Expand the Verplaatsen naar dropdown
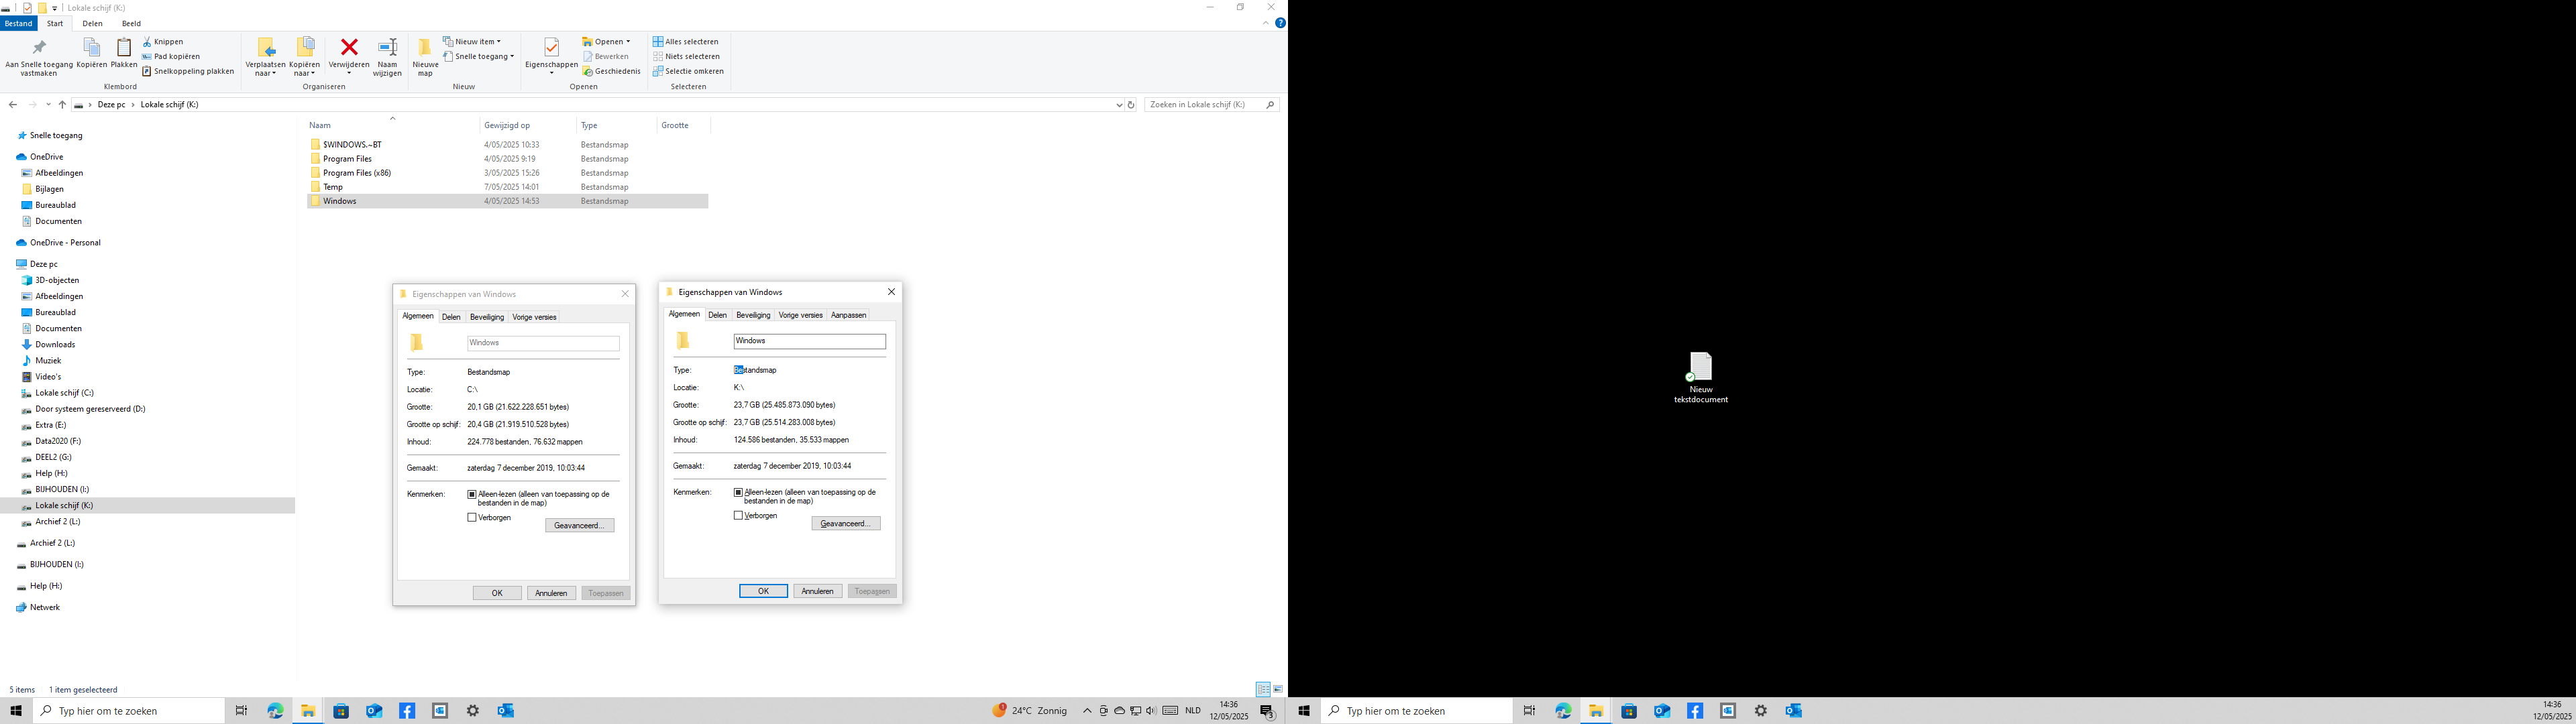This screenshot has height=724, width=2576. click(x=265, y=70)
